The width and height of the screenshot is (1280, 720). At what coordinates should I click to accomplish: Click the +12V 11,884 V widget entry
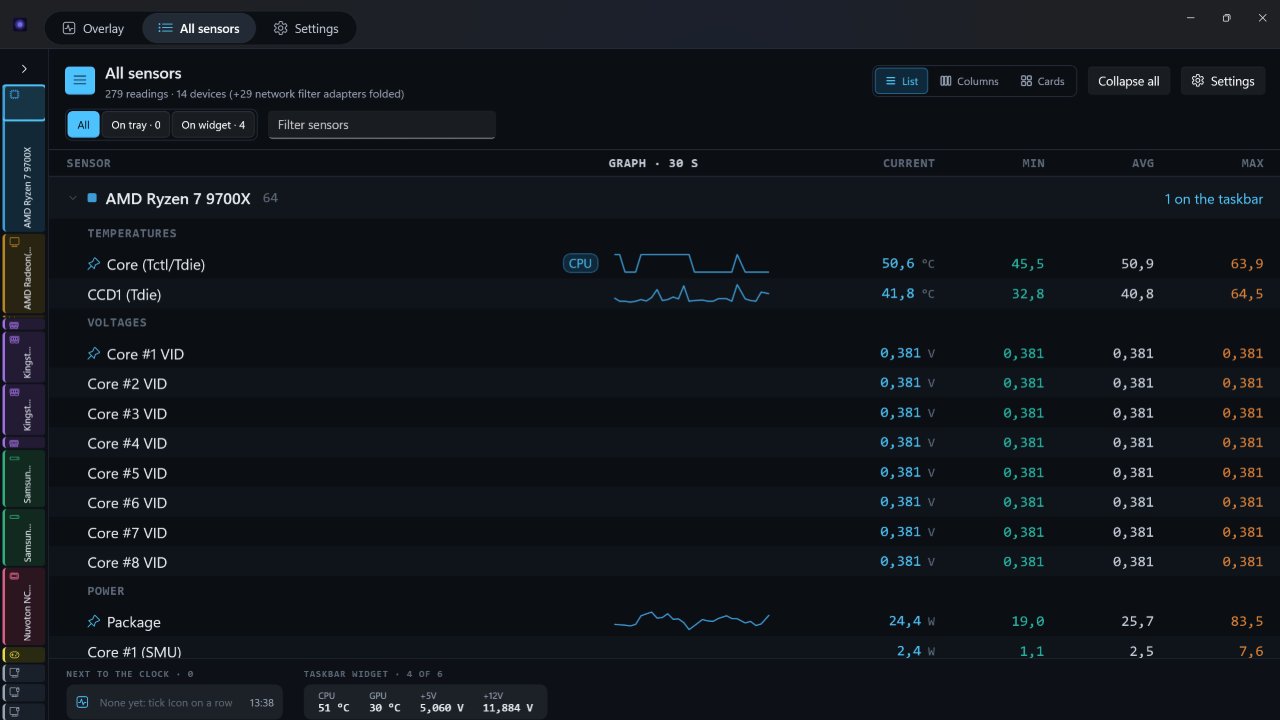click(508, 702)
